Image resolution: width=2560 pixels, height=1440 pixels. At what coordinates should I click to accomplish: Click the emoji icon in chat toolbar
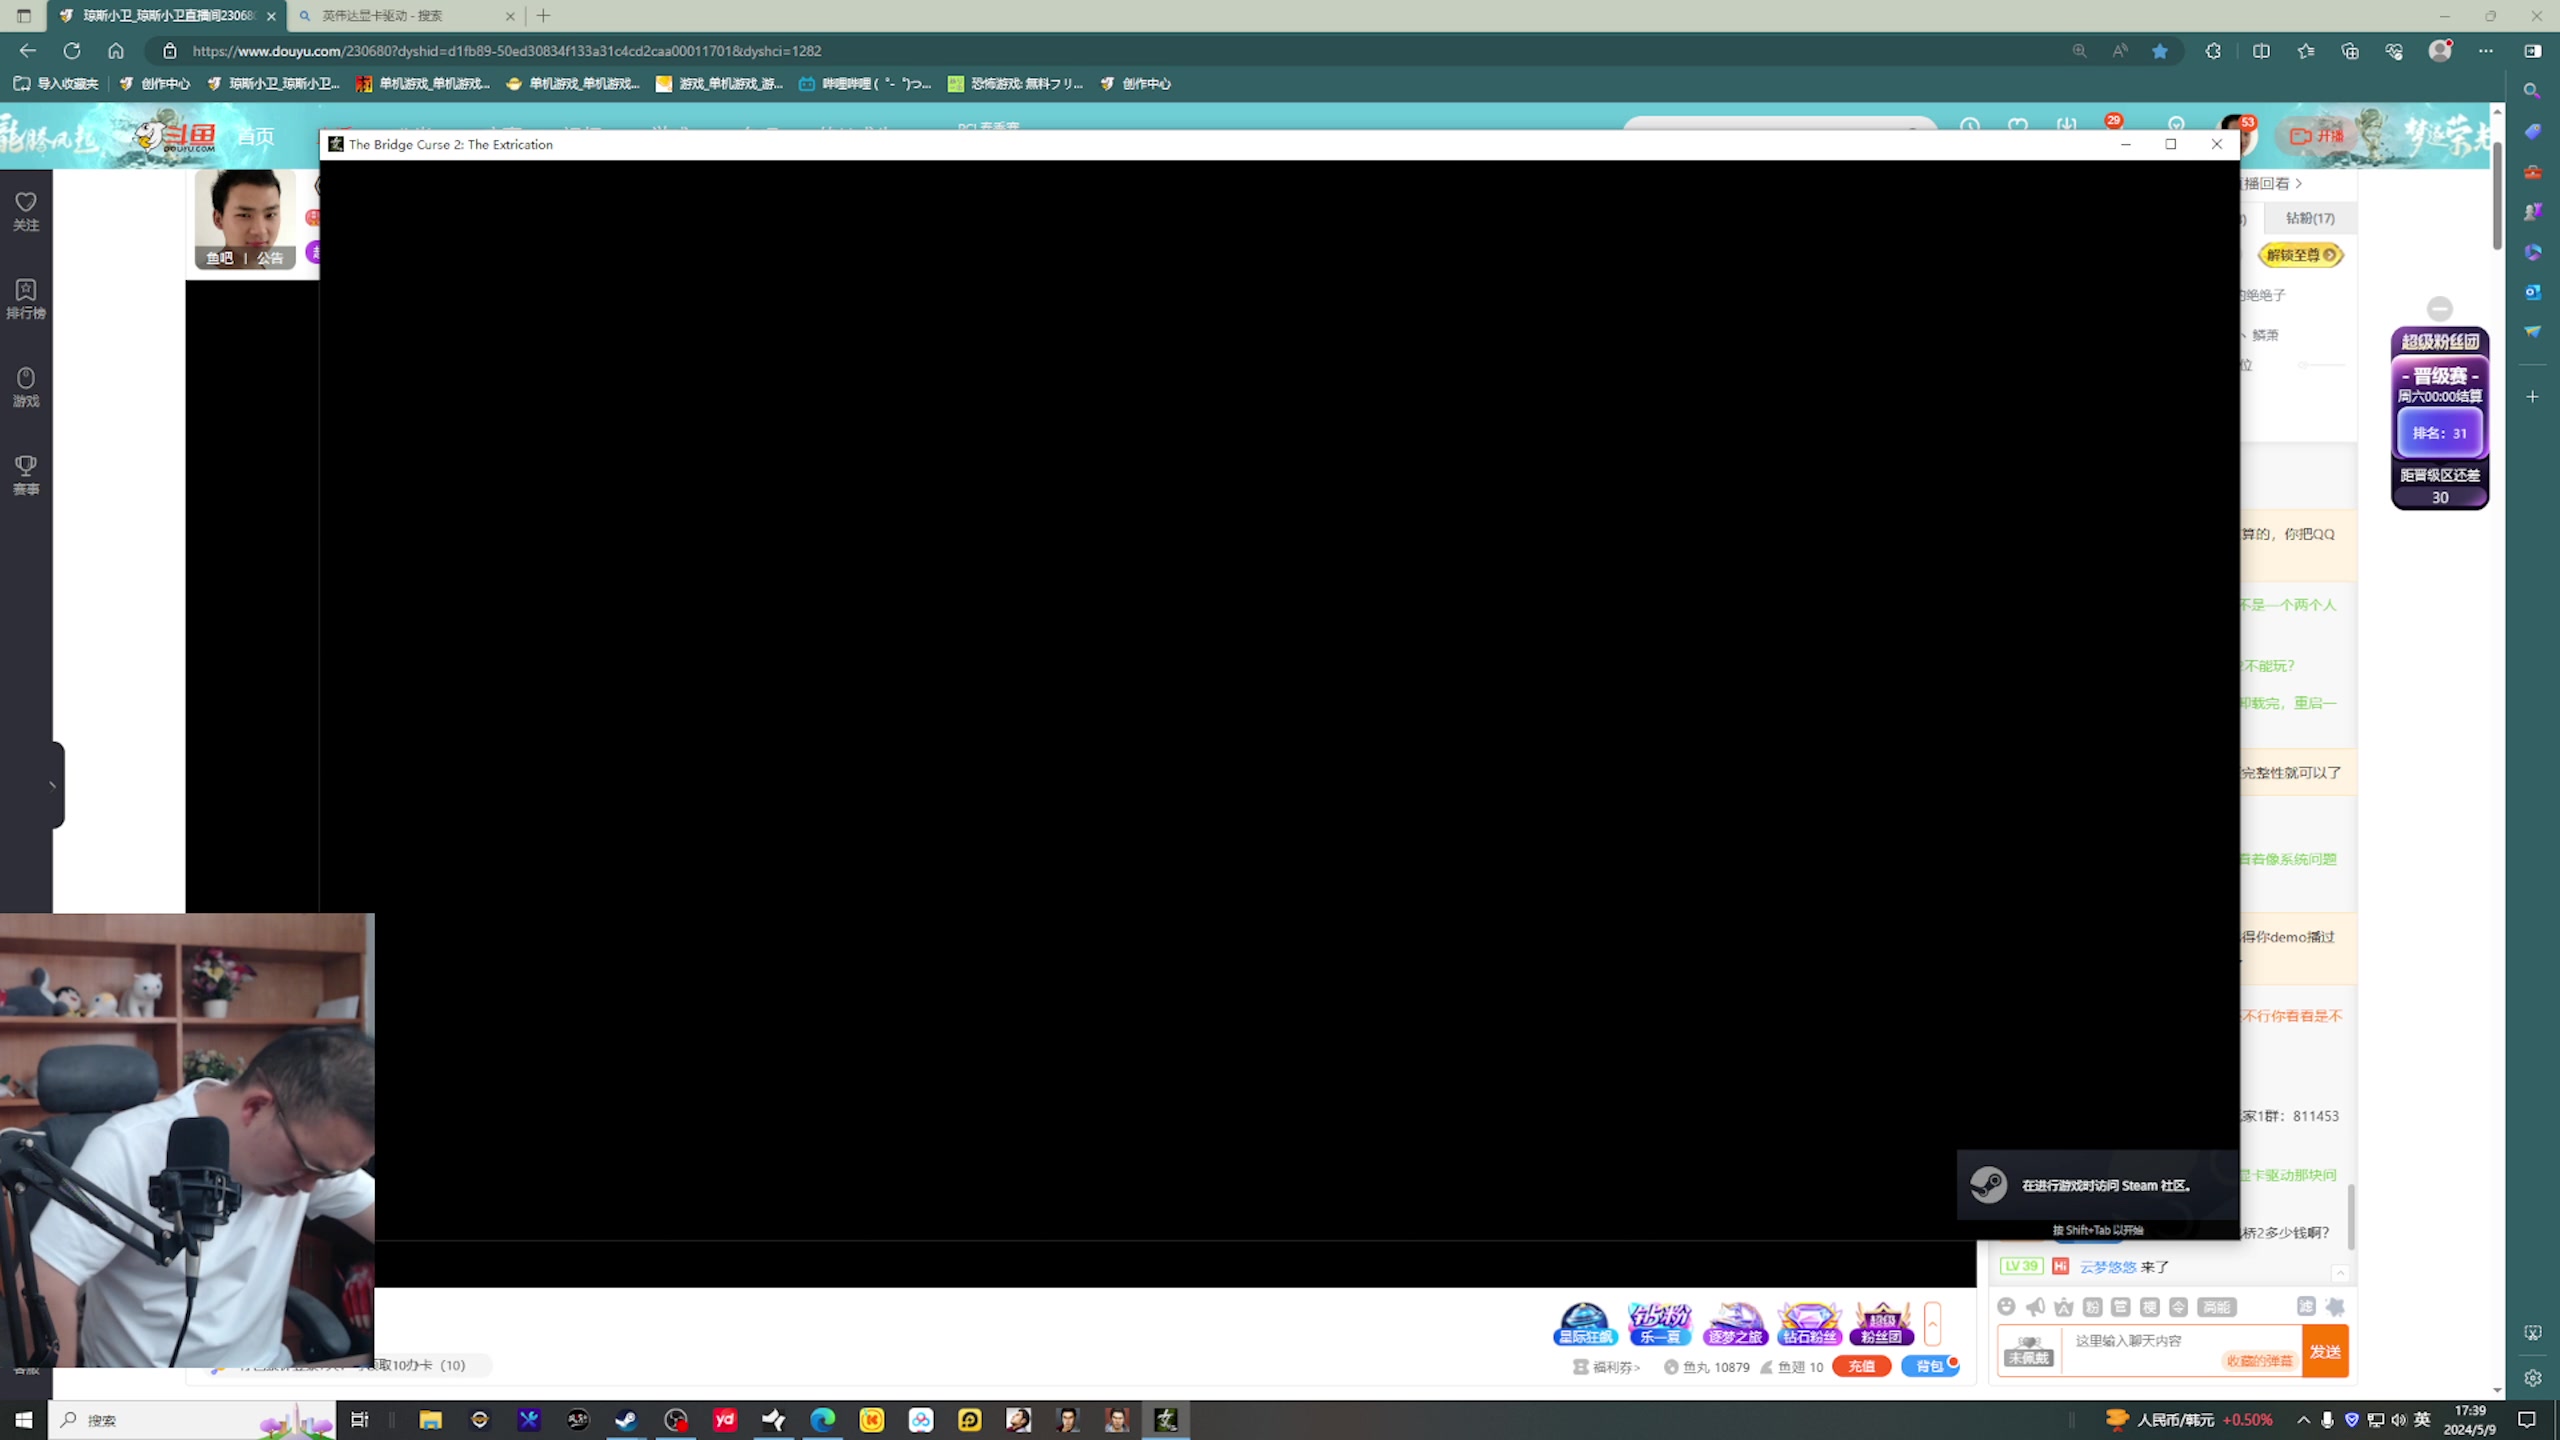(x=2006, y=1306)
